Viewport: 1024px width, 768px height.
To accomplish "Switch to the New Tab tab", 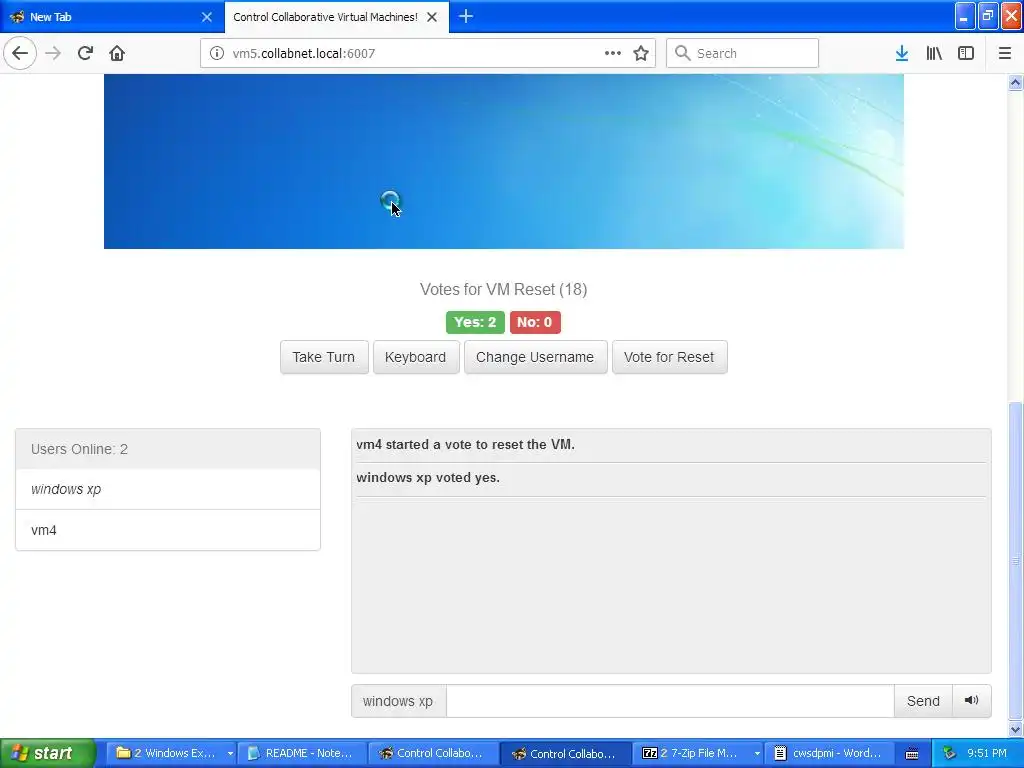I will coord(112,17).
